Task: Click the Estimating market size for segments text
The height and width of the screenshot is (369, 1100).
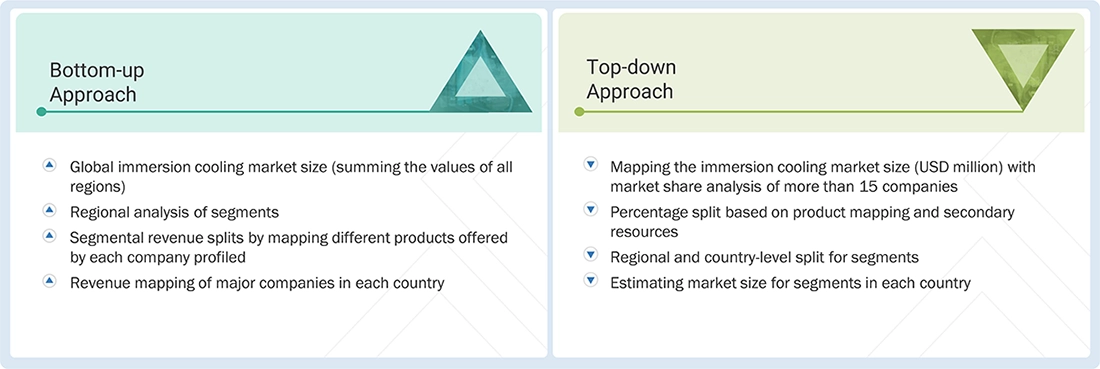Action: [791, 283]
